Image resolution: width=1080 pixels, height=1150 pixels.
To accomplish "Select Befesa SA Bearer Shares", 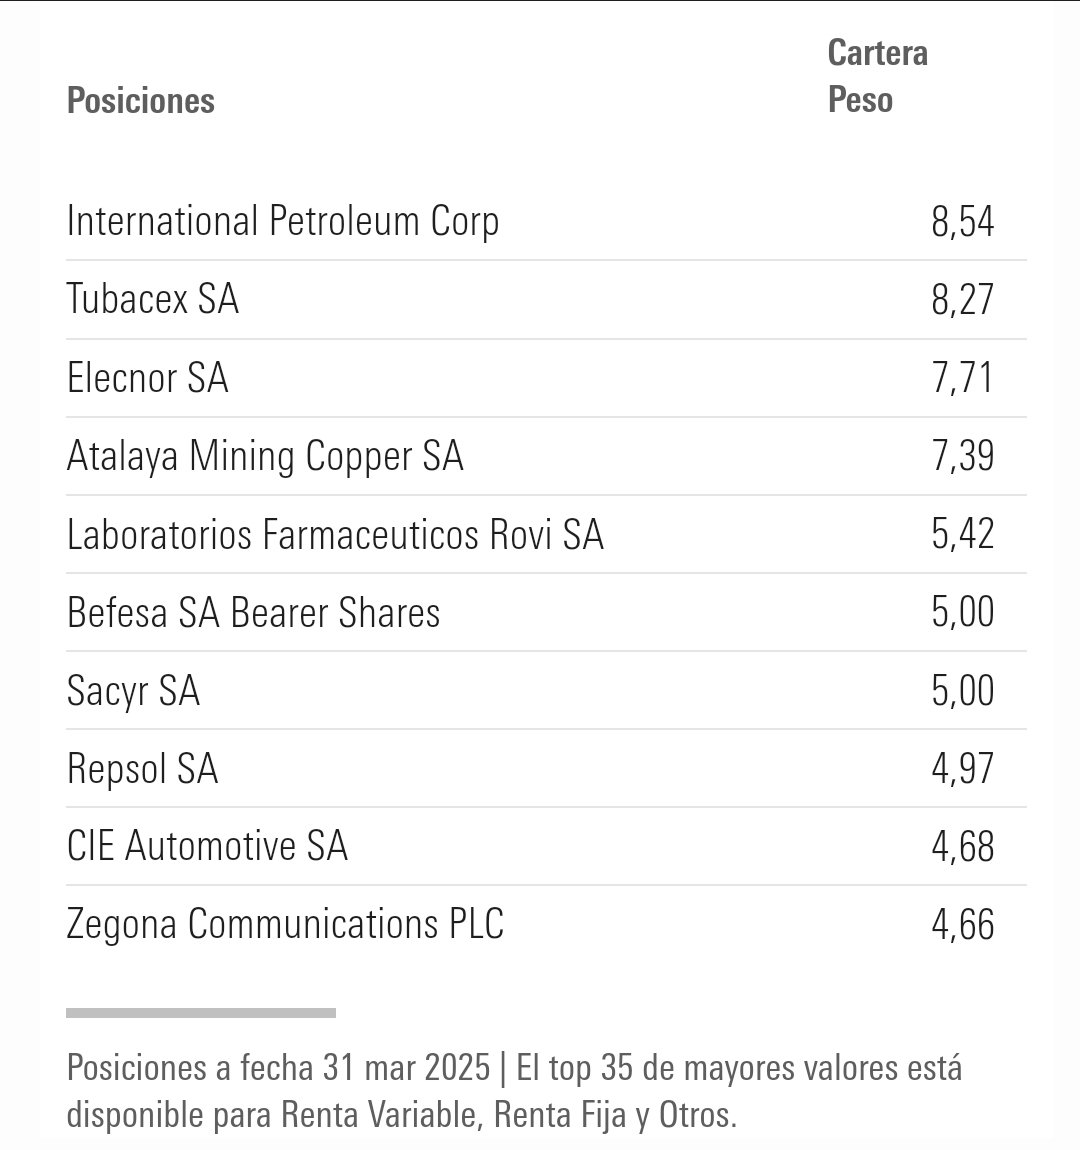I will point(253,612).
